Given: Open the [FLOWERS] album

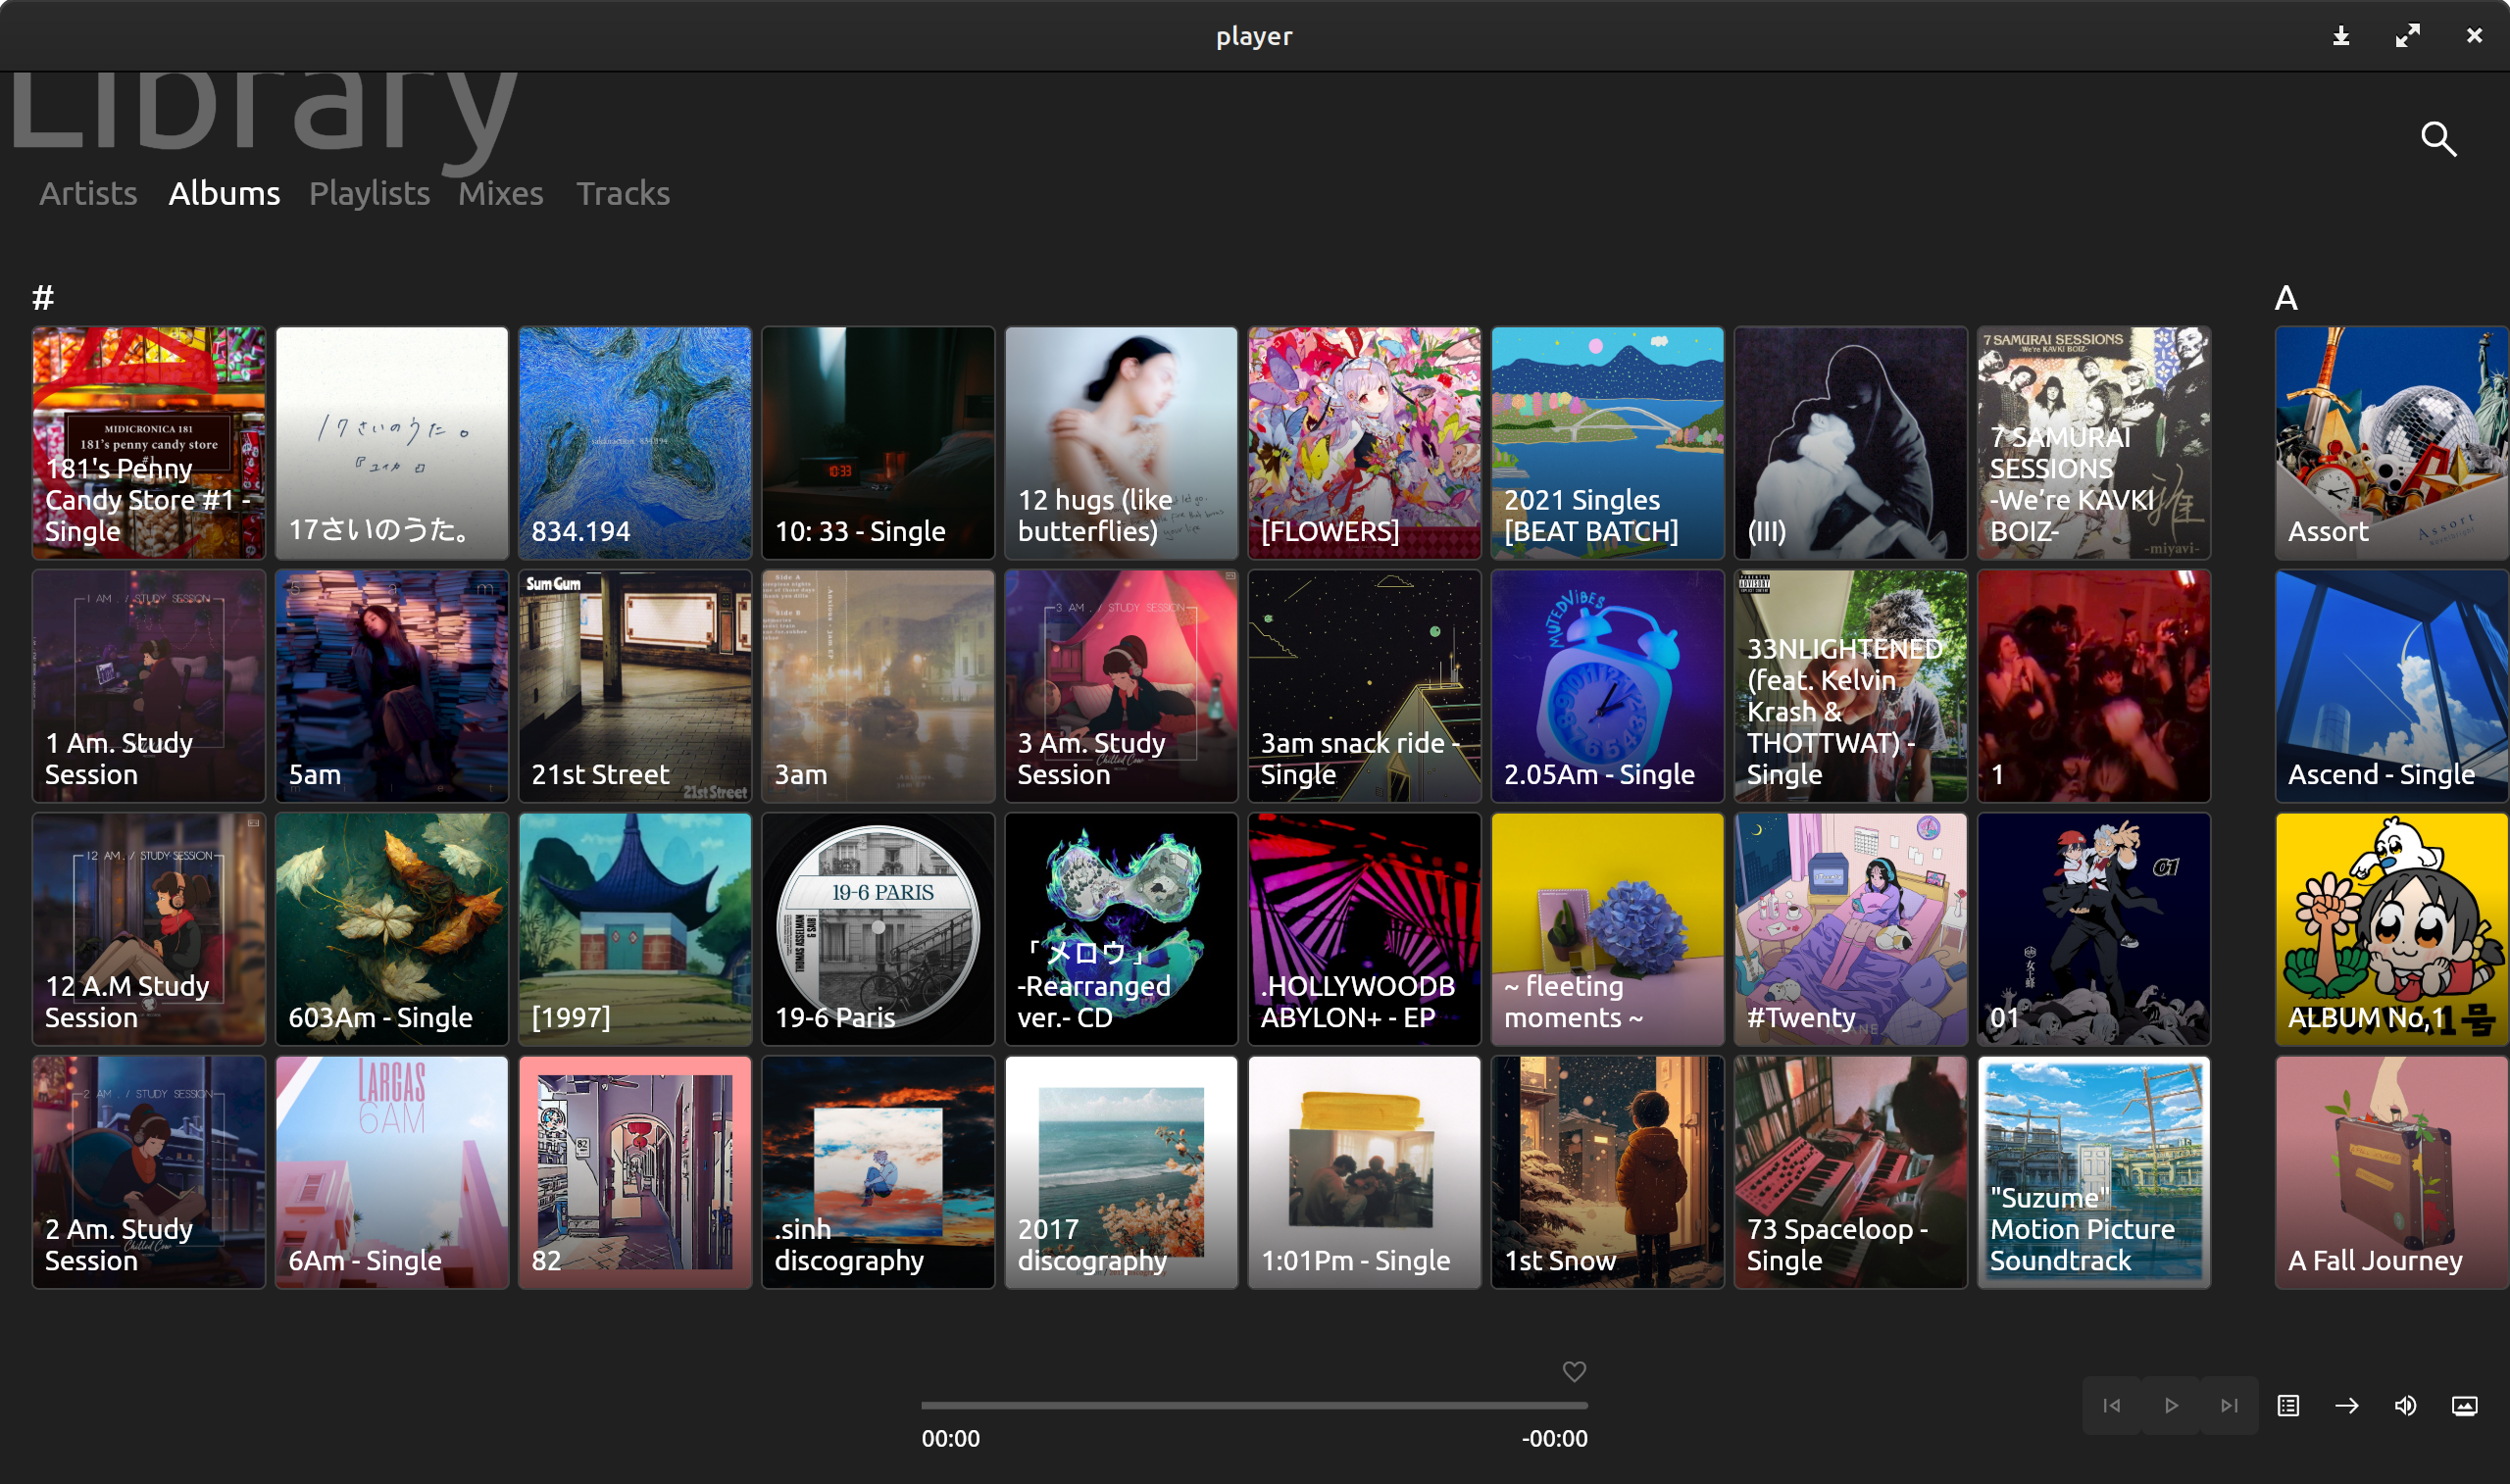Looking at the screenshot, I should coord(1364,443).
